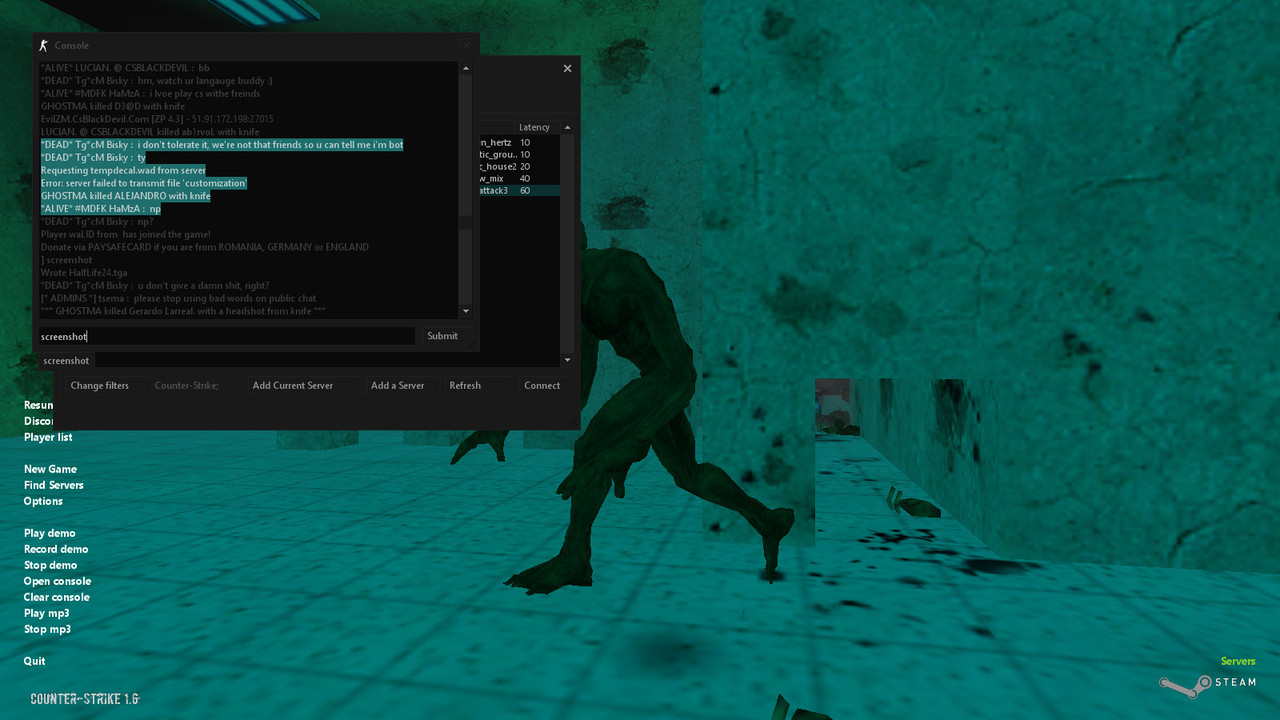Click the console line 'Wrote HalfLife24.tga'
Image resolution: width=1280 pixels, height=720 pixels.
coord(84,272)
